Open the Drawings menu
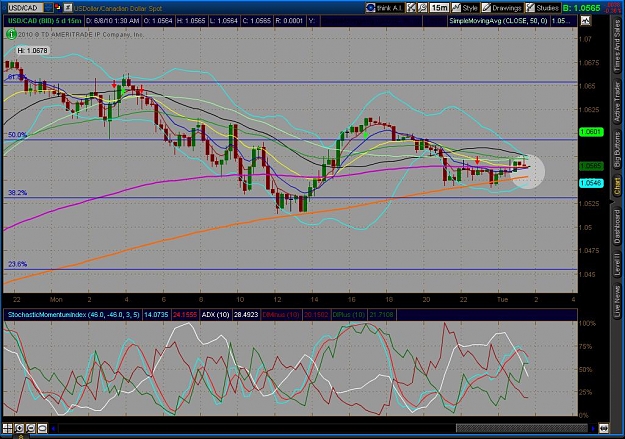Viewport: 625px width, 439px height. pyautogui.click(x=501, y=8)
